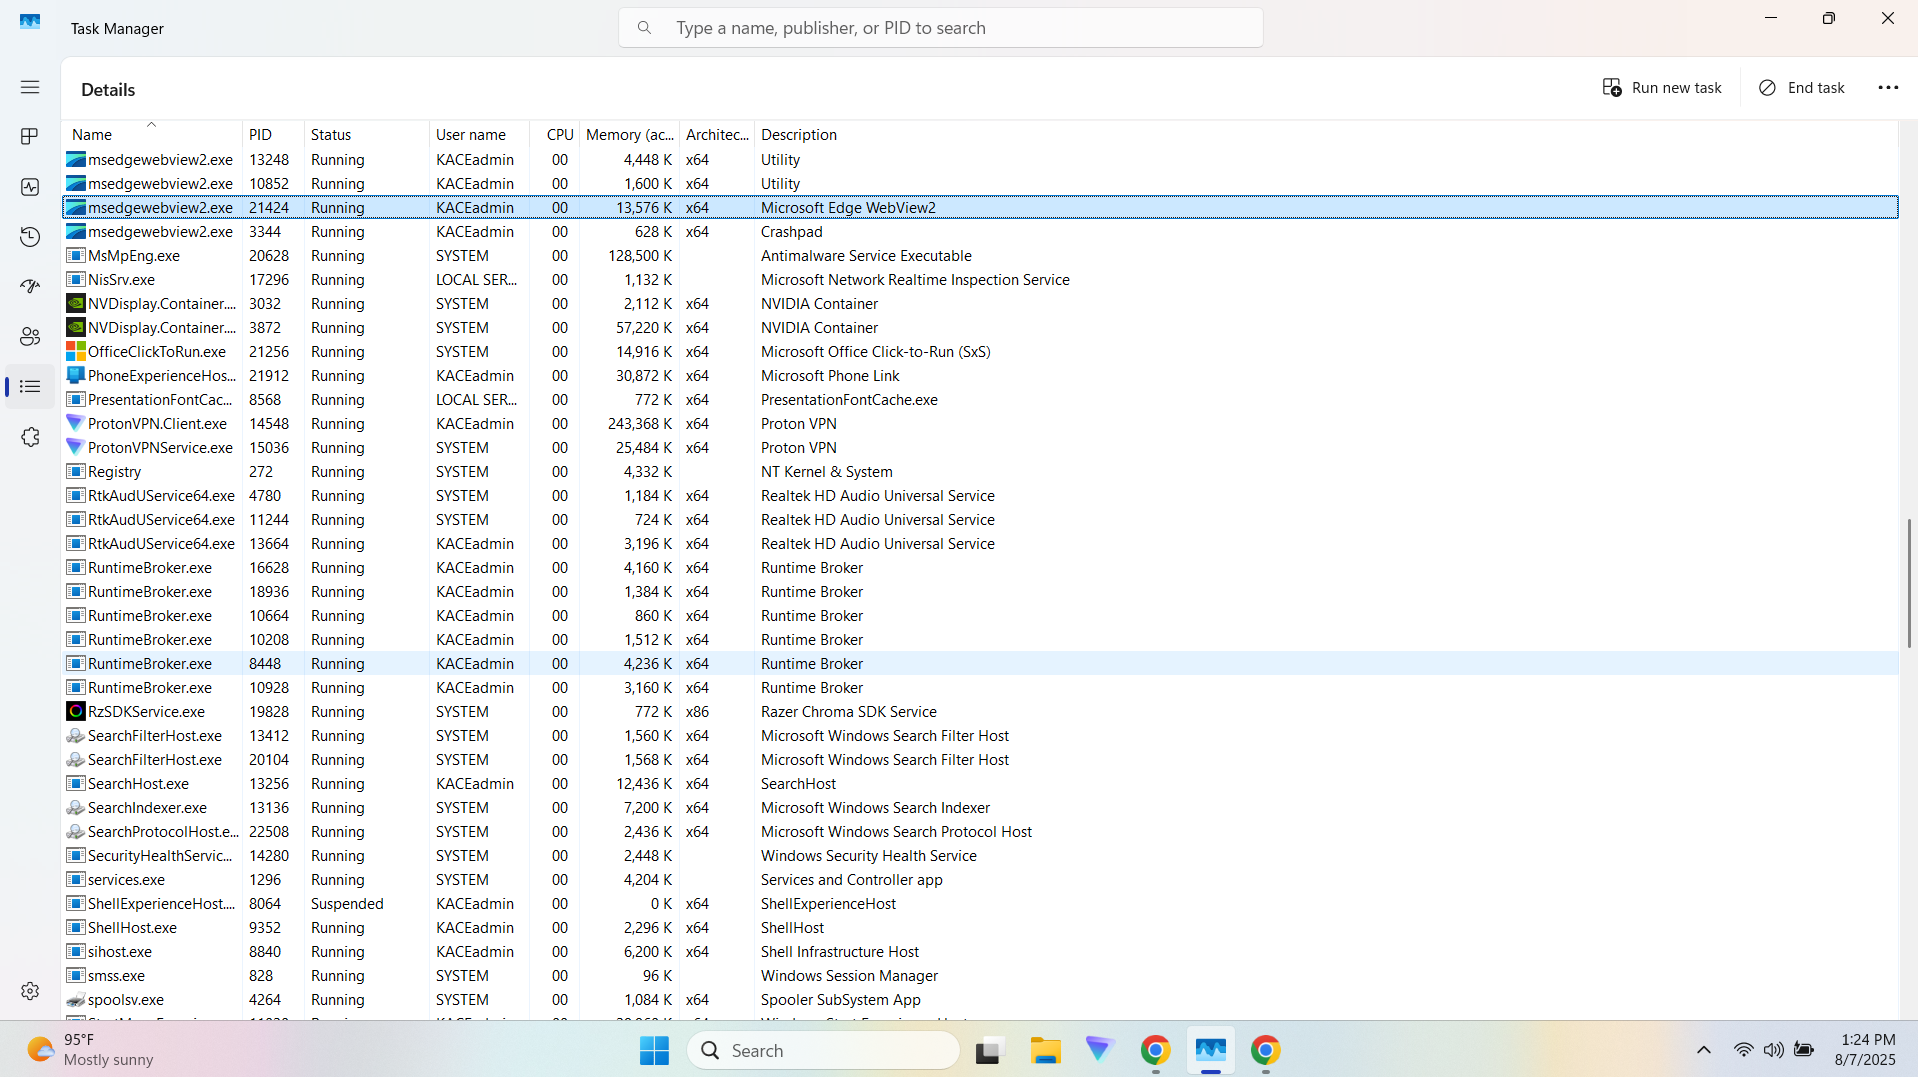
Task: Open the App history page icon
Action: [x=30, y=237]
